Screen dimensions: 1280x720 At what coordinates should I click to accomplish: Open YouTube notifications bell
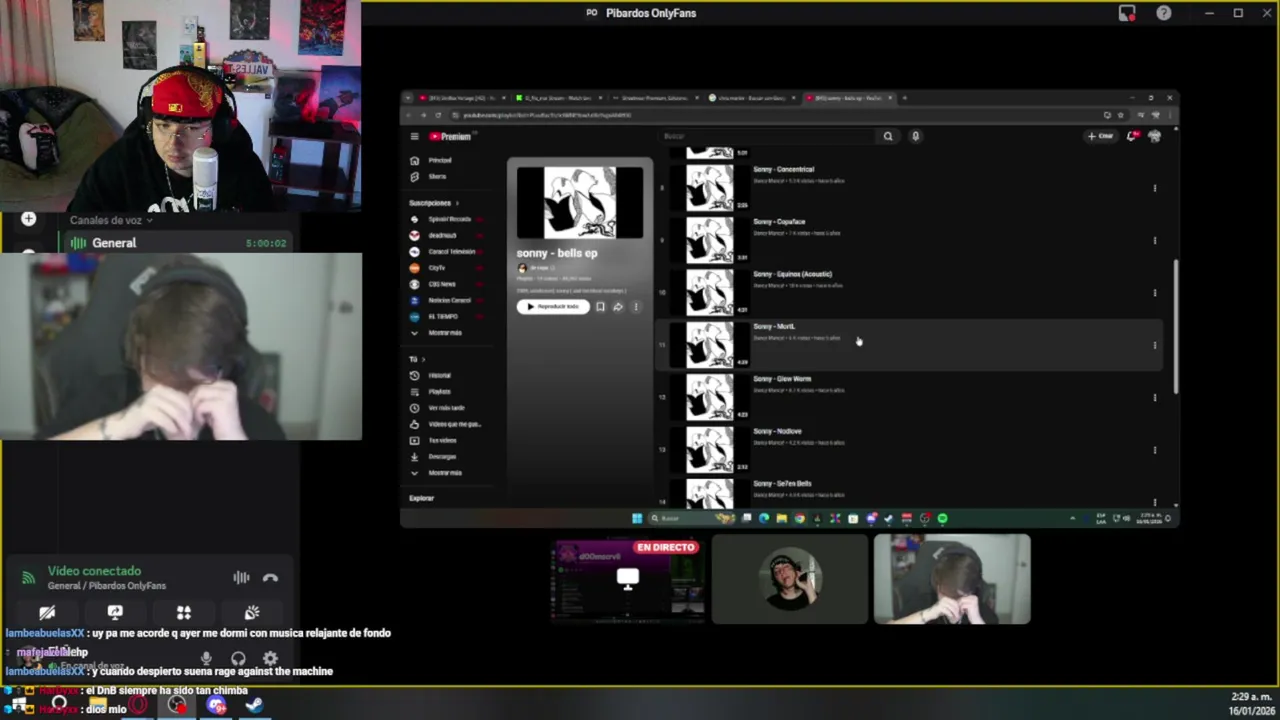click(1132, 136)
